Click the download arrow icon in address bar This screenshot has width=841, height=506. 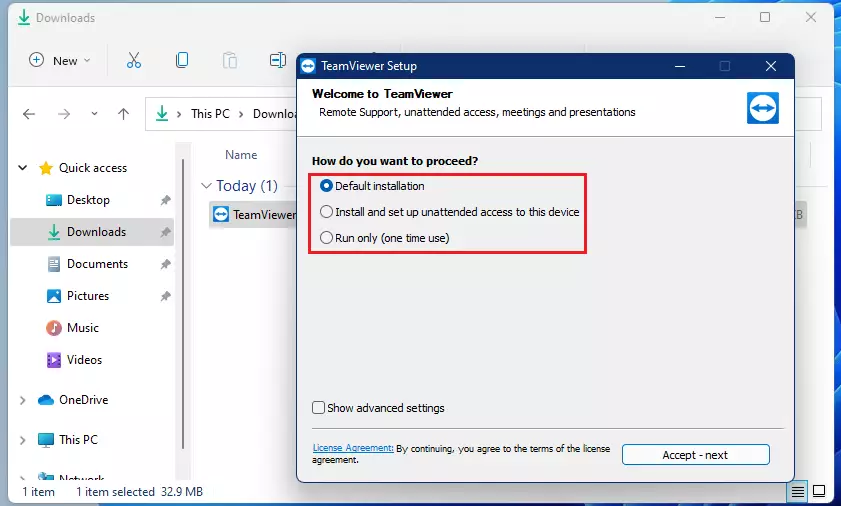click(161, 113)
